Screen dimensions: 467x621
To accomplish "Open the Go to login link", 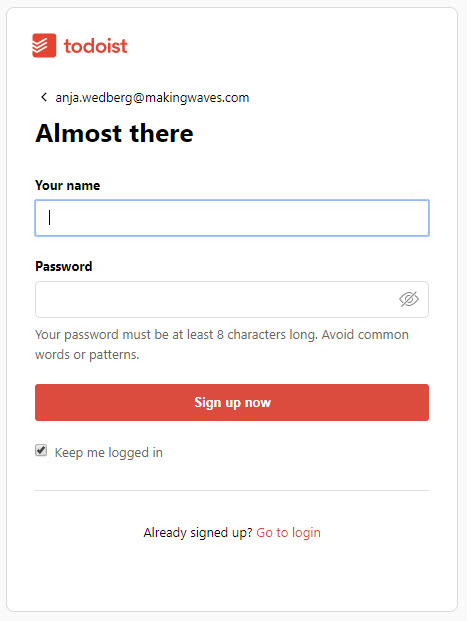I will 288,533.
